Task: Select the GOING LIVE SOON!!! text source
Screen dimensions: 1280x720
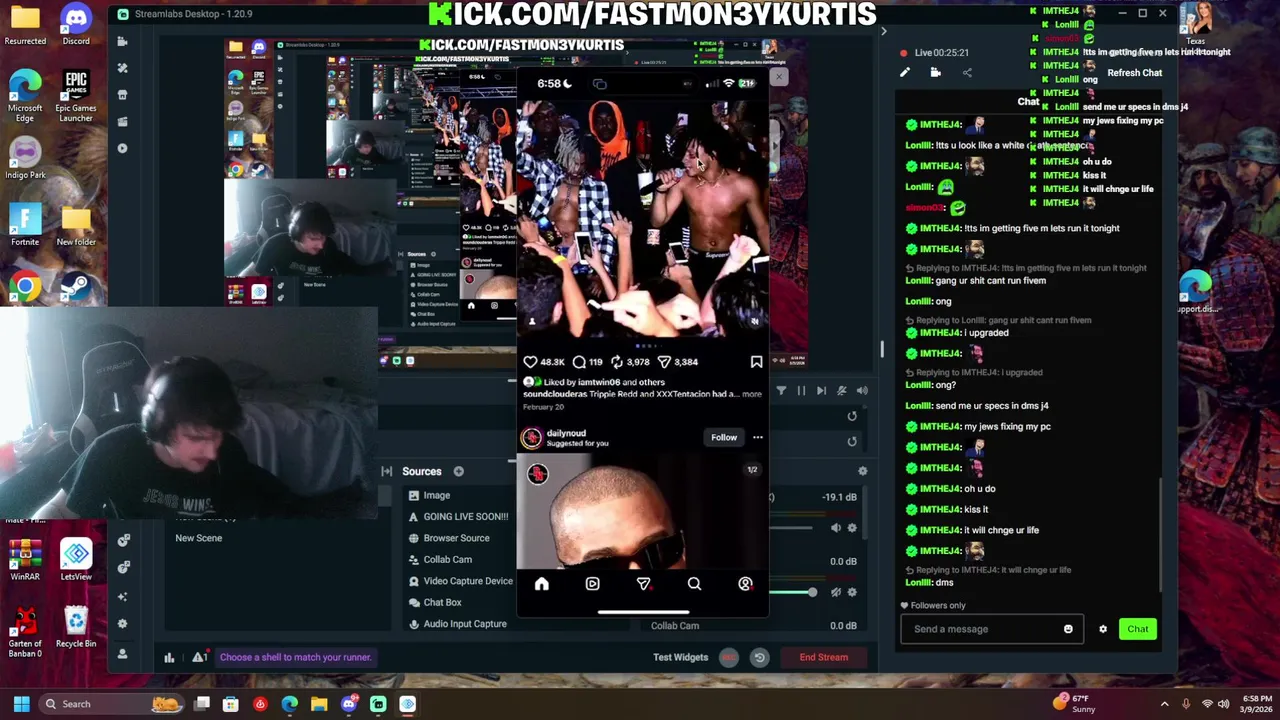Action: tap(460, 517)
